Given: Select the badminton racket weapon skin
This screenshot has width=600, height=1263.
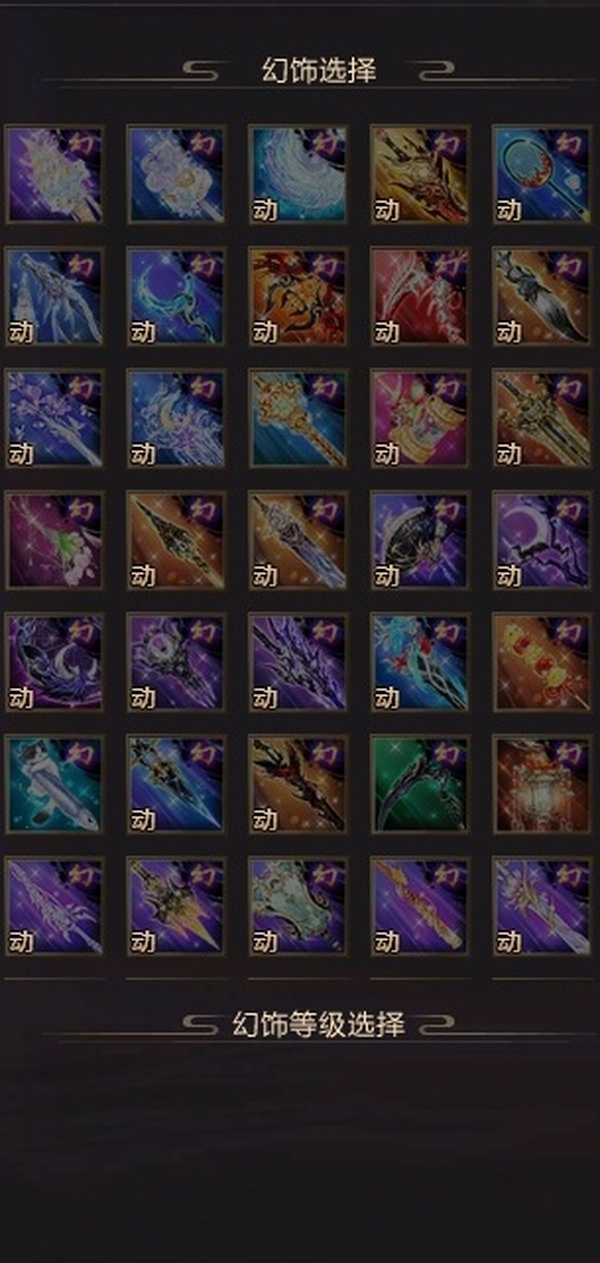Looking at the screenshot, I should tap(542, 174).
